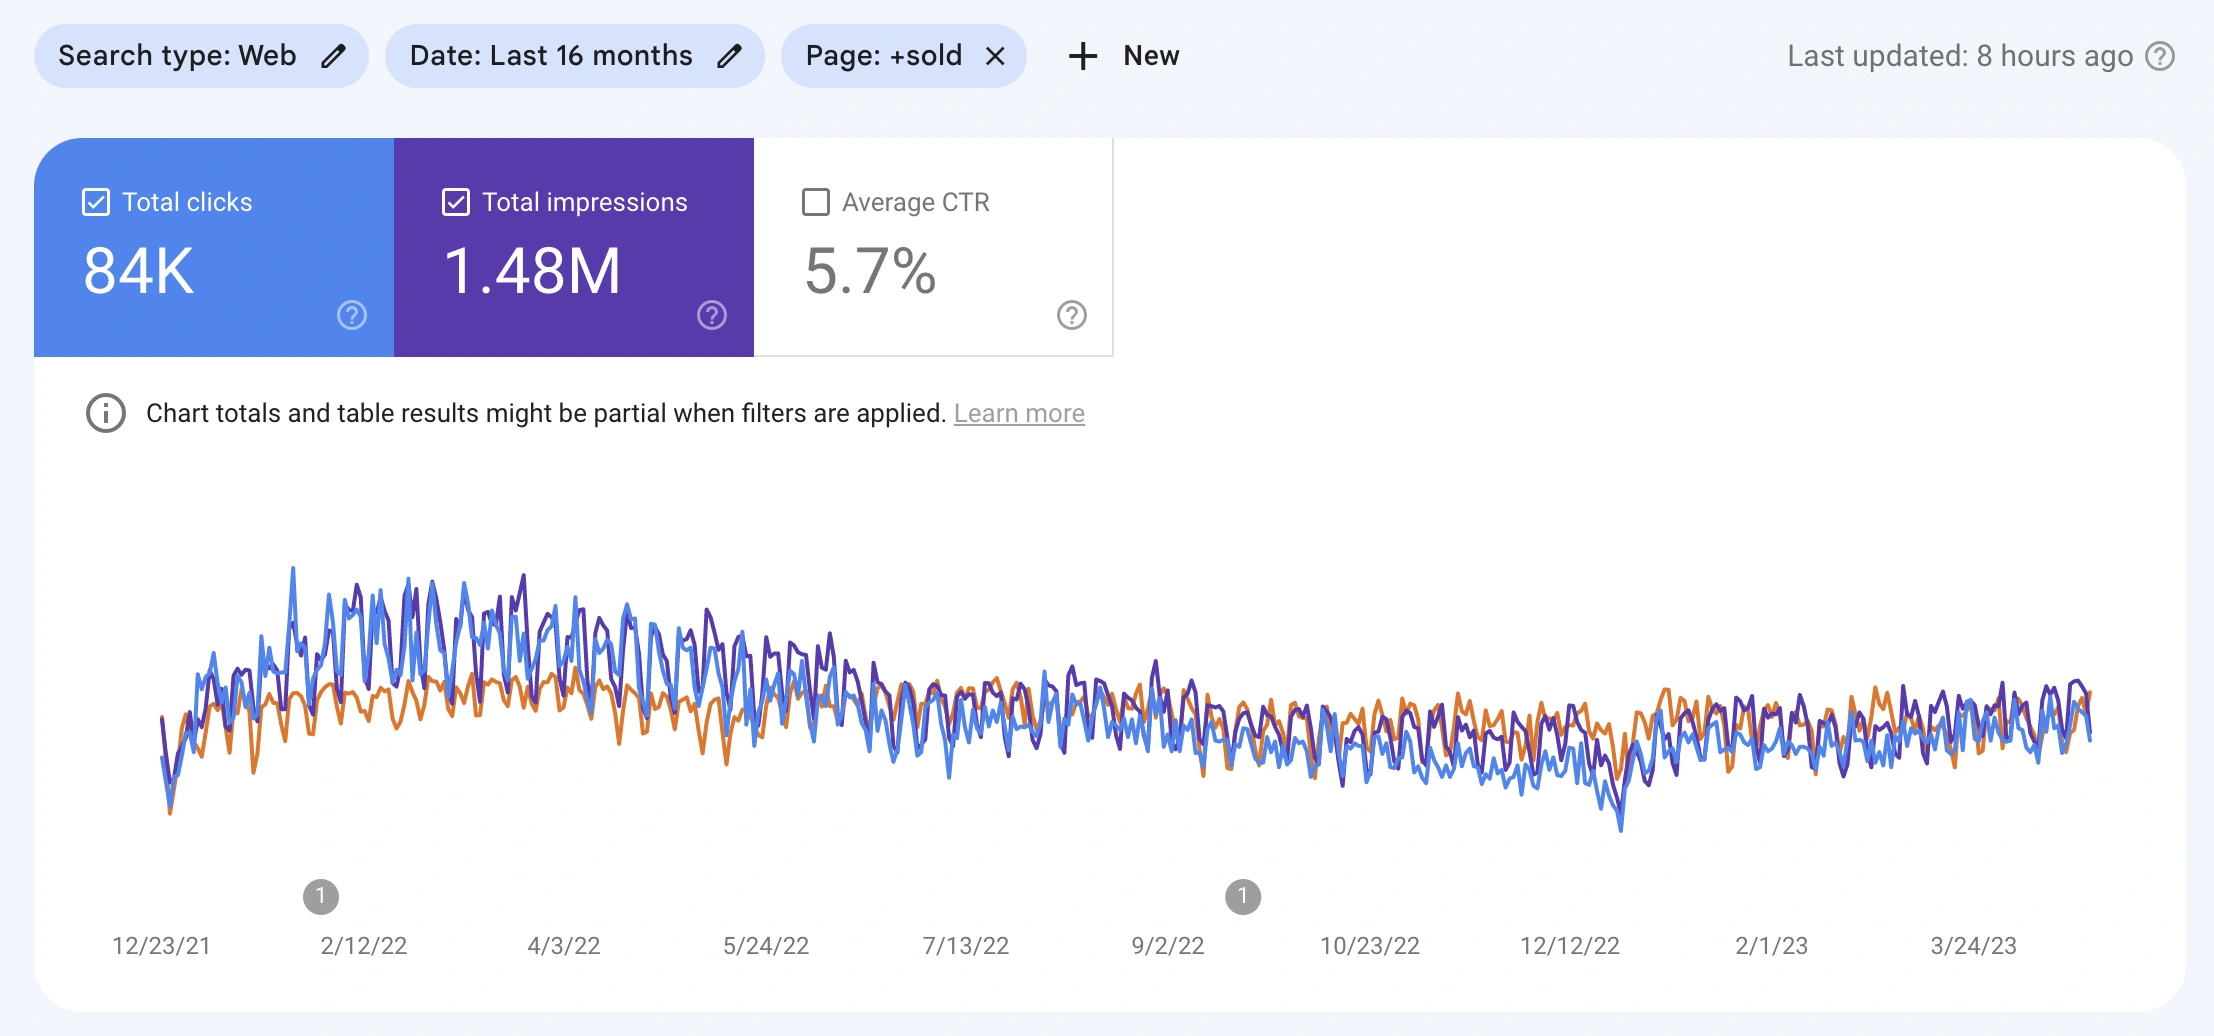Click the 9/2/22 date axis label
The width and height of the screenshot is (2214, 1036).
click(x=1168, y=946)
